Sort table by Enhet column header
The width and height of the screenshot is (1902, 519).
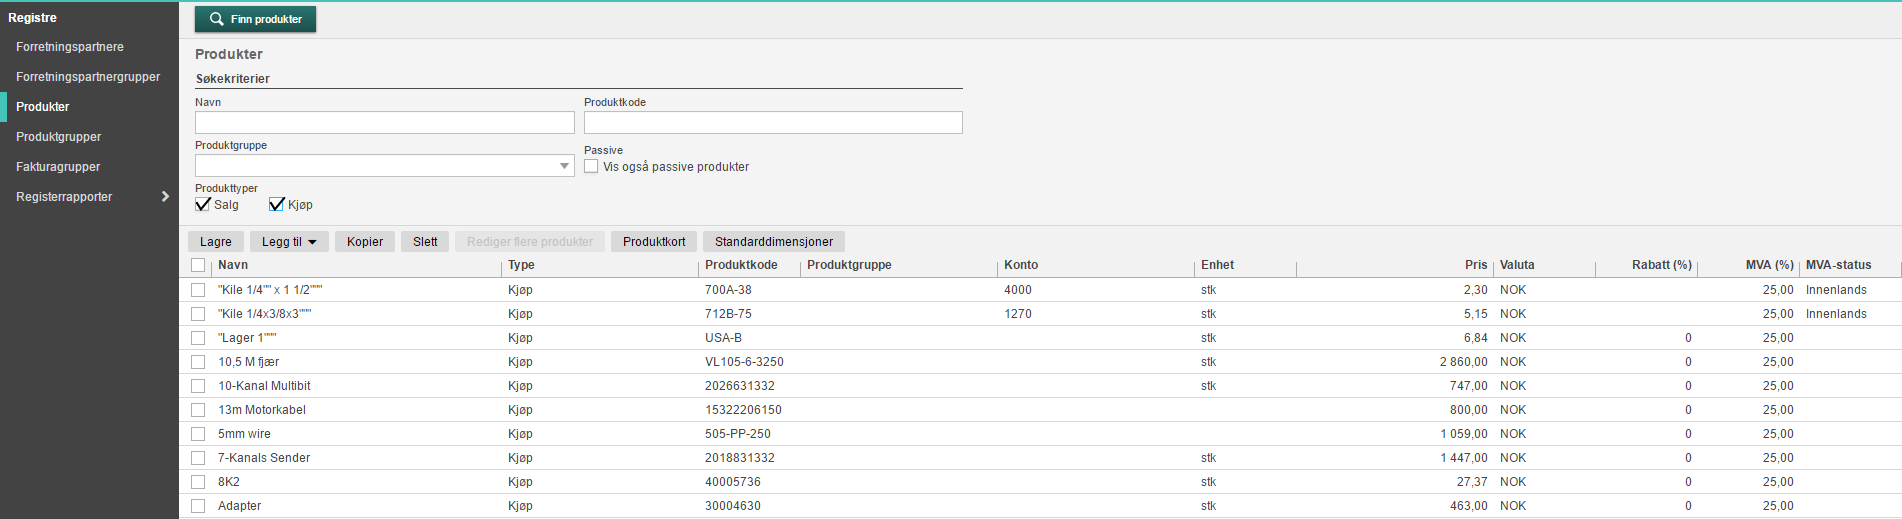pyautogui.click(x=1218, y=265)
